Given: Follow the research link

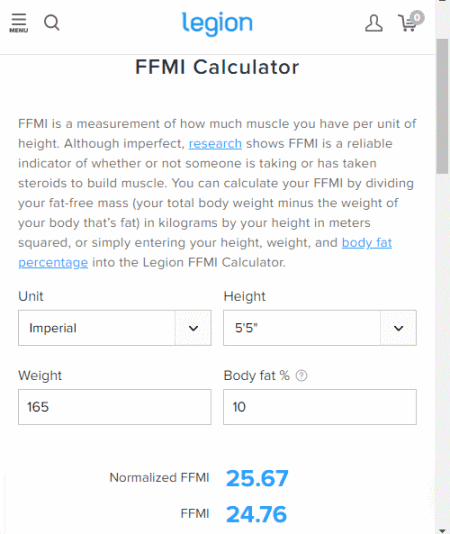Looking at the screenshot, I should 215,144.
